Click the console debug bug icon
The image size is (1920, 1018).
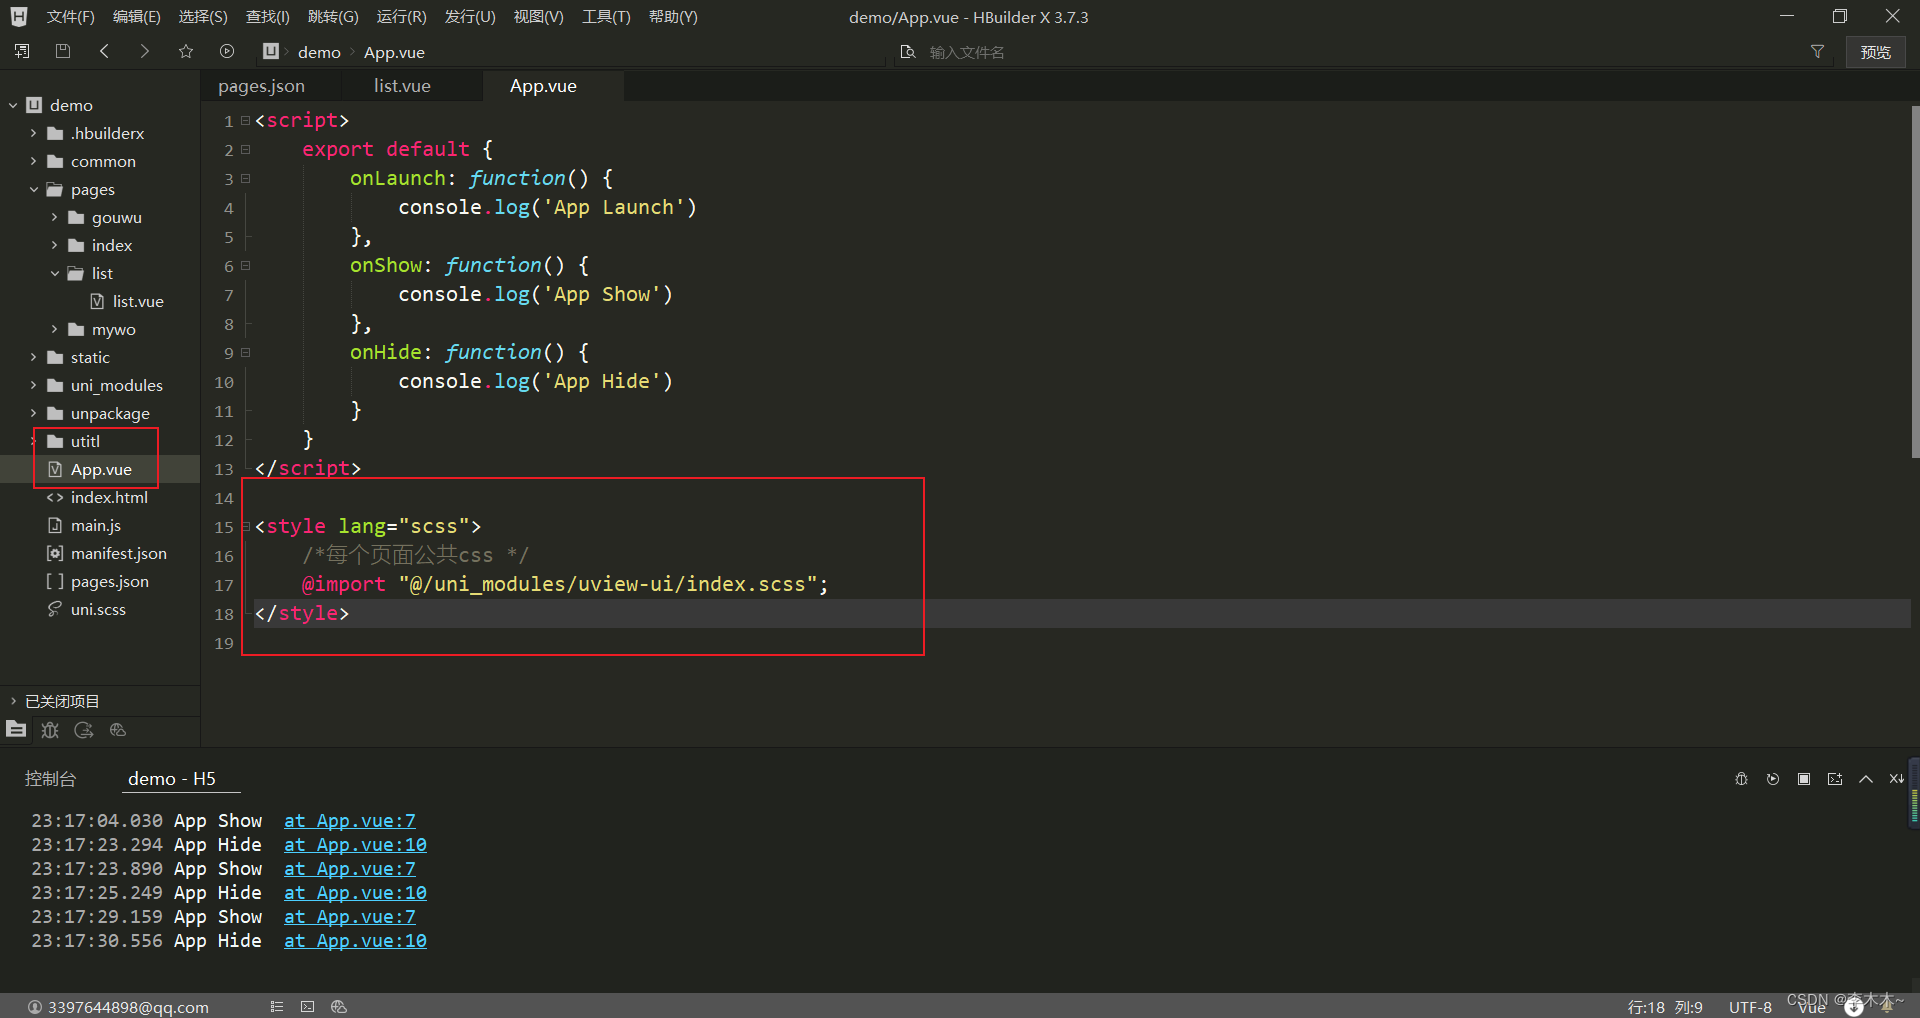point(1741,779)
